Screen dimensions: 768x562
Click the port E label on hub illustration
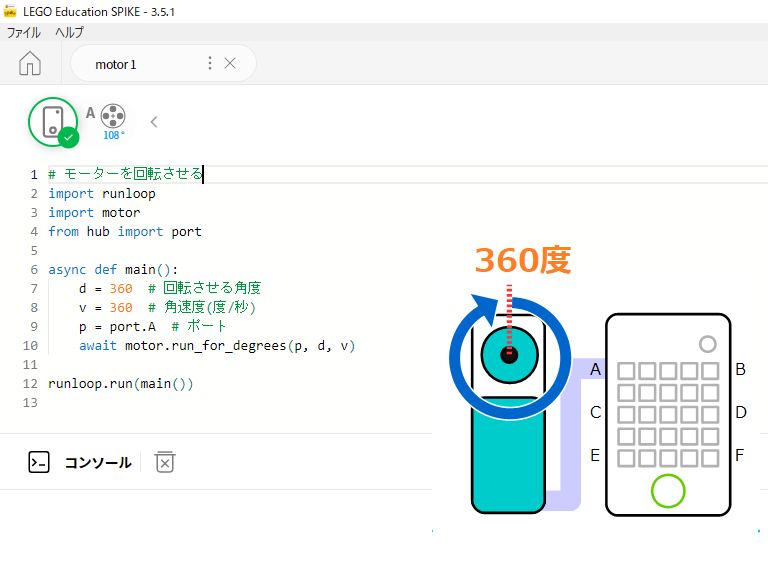click(595, 455)
